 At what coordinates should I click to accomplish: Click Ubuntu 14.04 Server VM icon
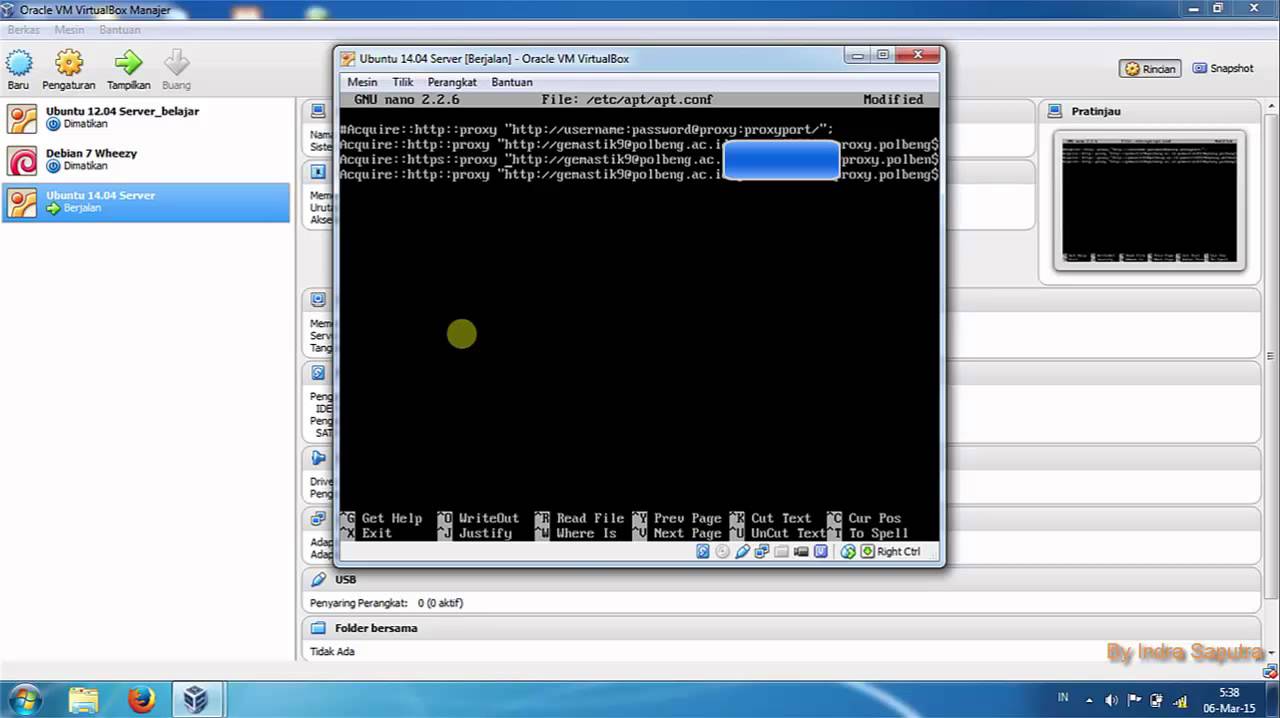tap(22, 203)
